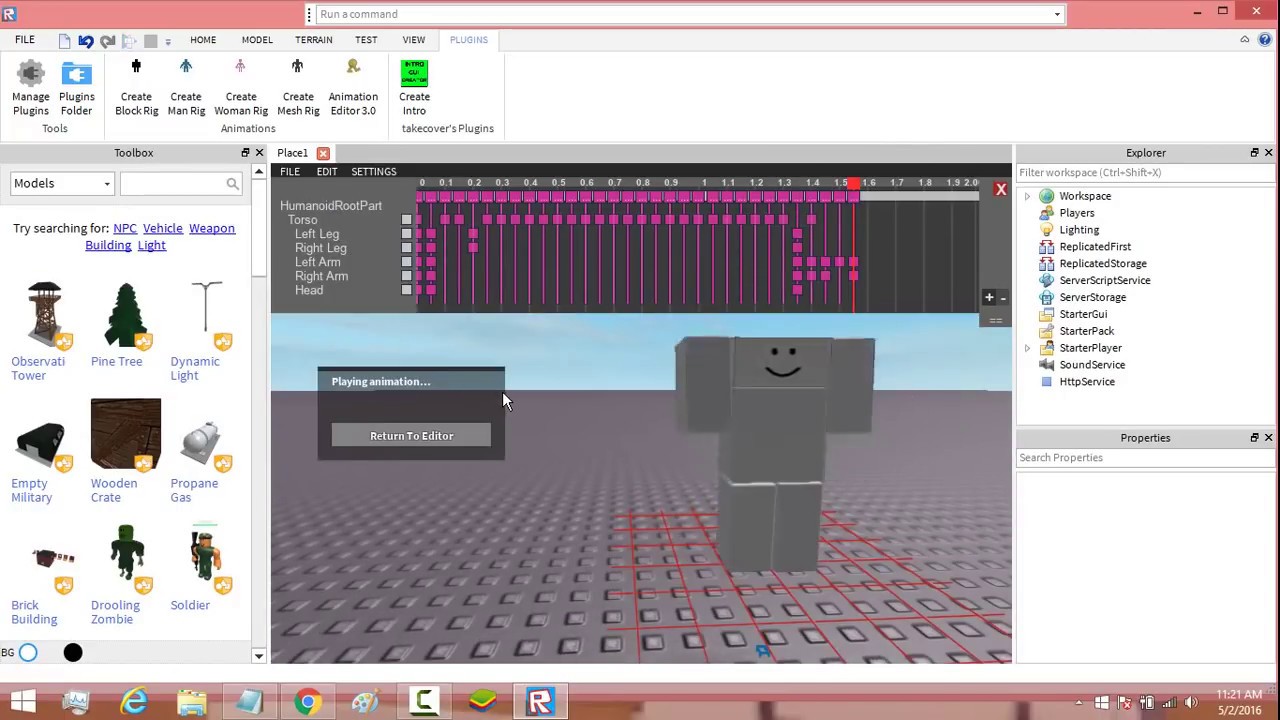Open Camtasia from the taskbar

pos(424,702)
